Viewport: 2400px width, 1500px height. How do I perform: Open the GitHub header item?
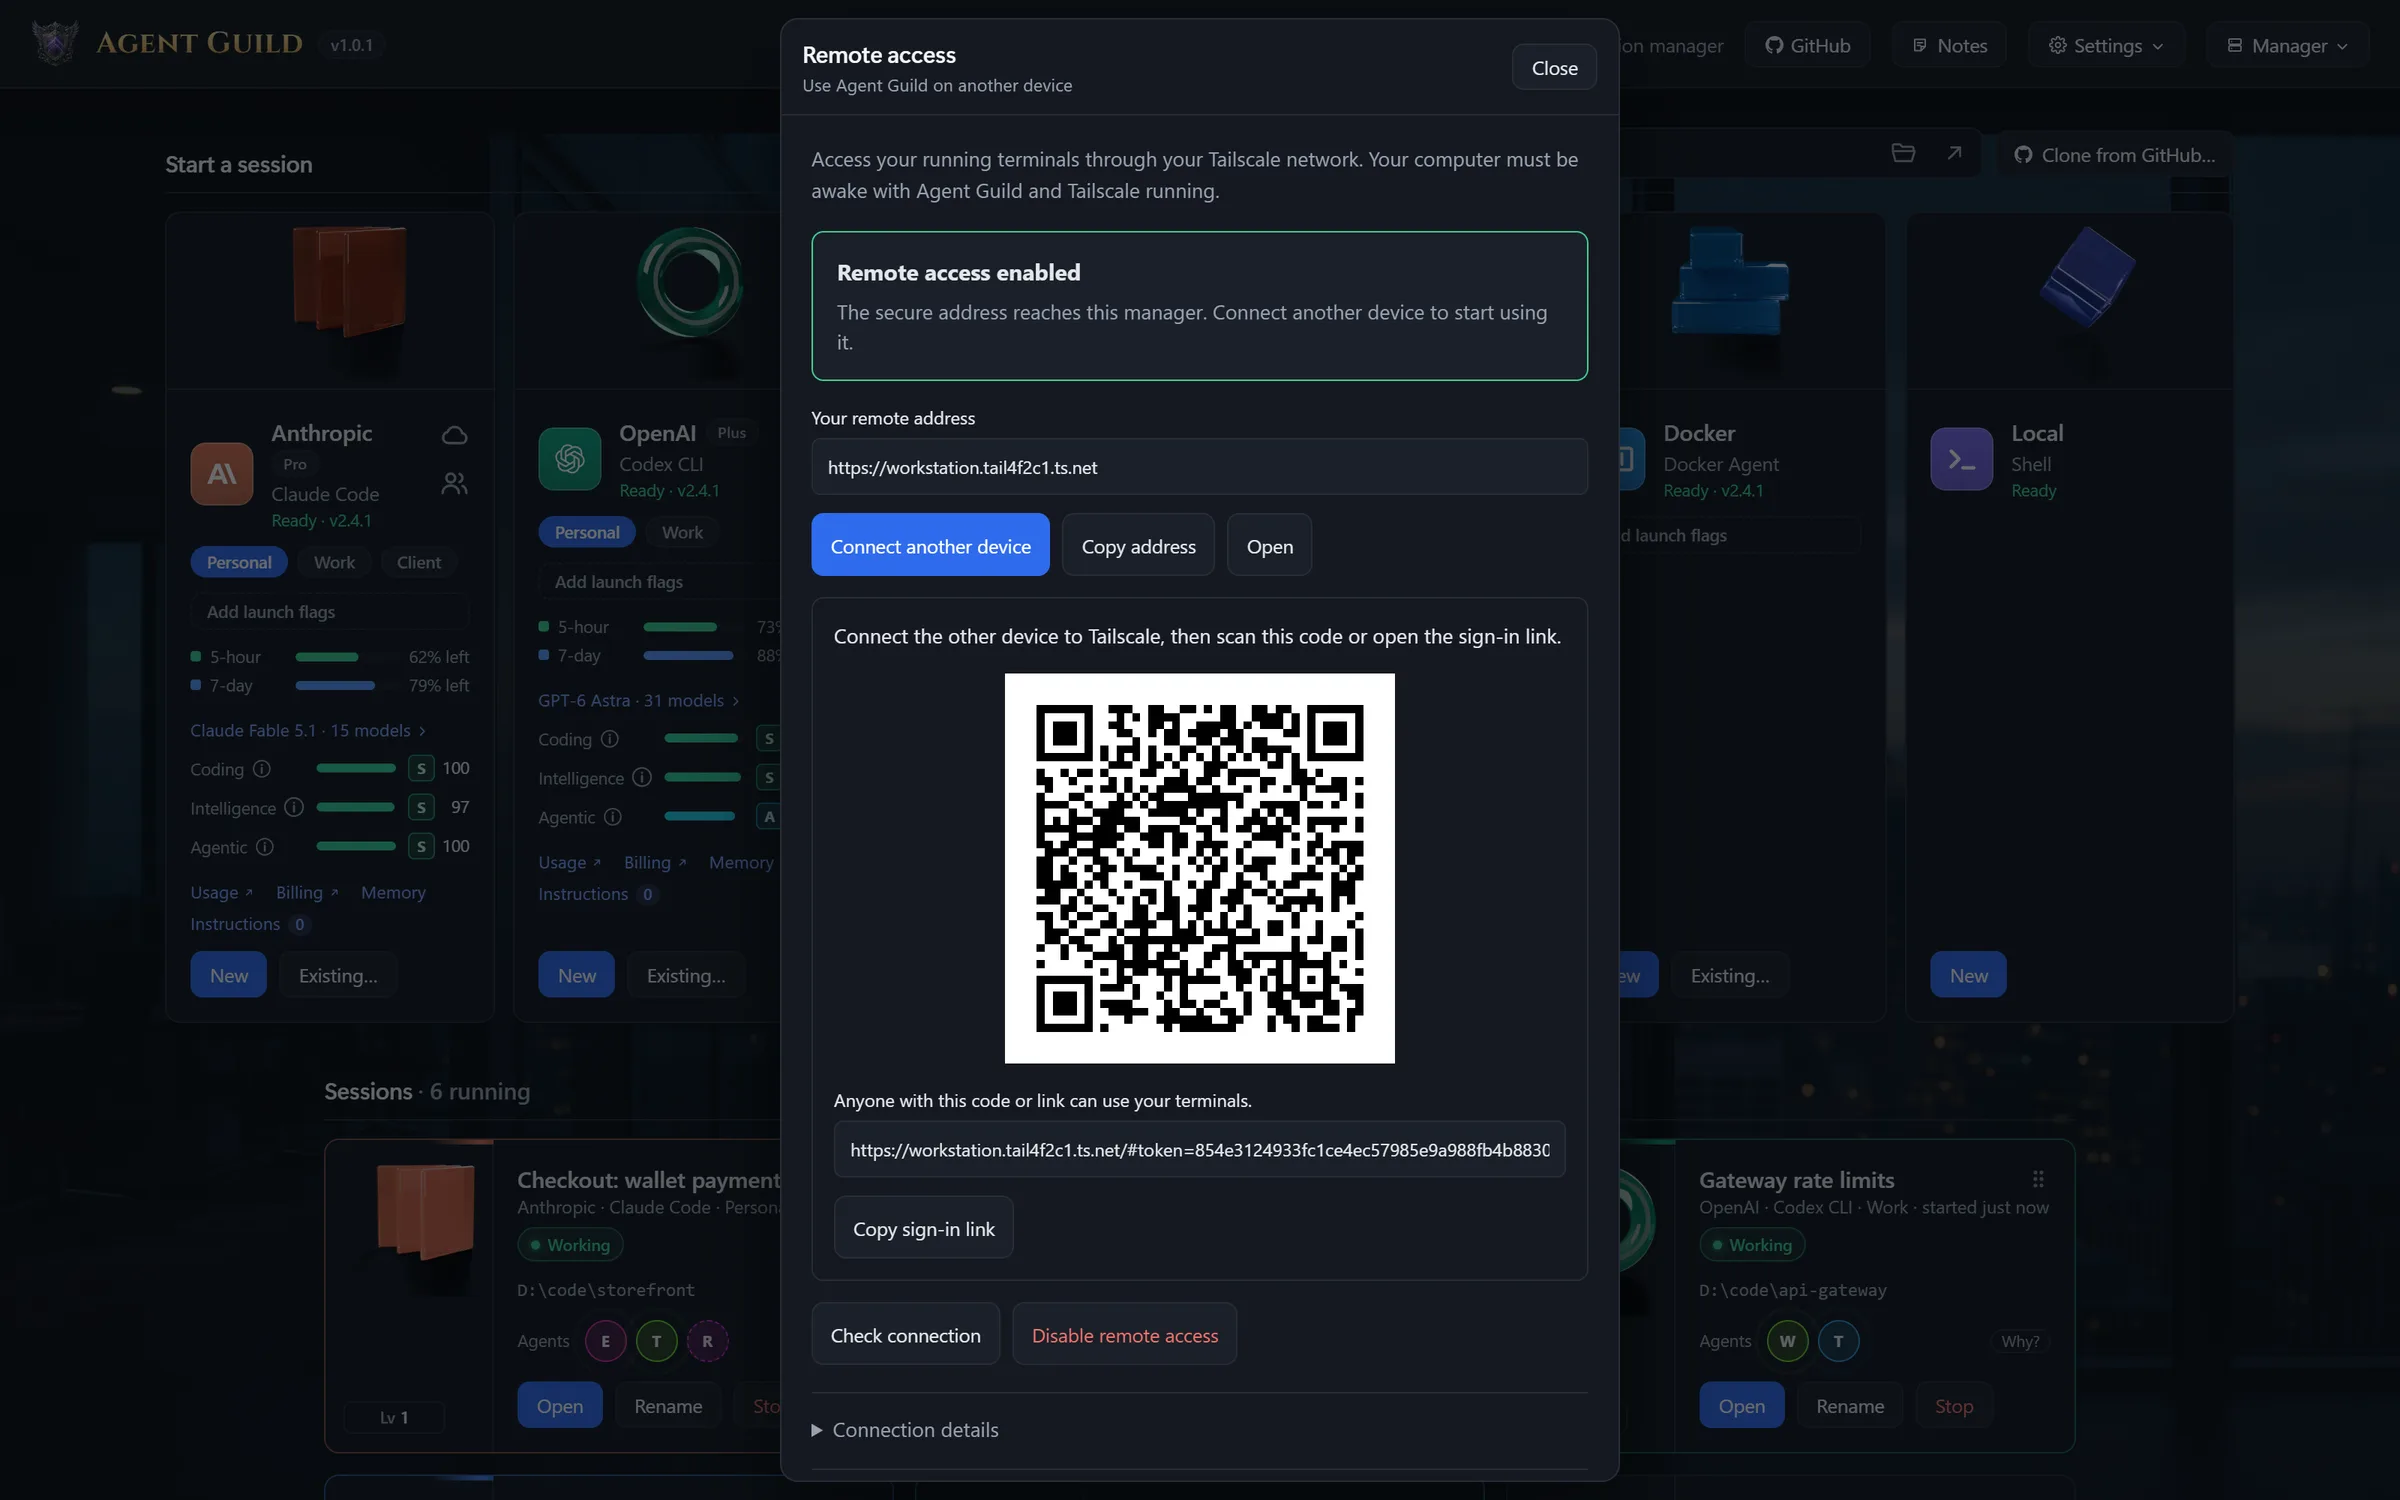(x=1808, y=45)
